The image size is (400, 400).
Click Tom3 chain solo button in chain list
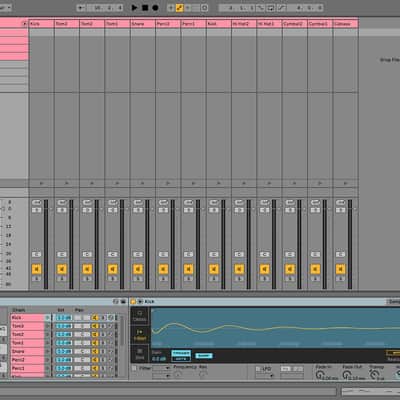coord(103,326)
